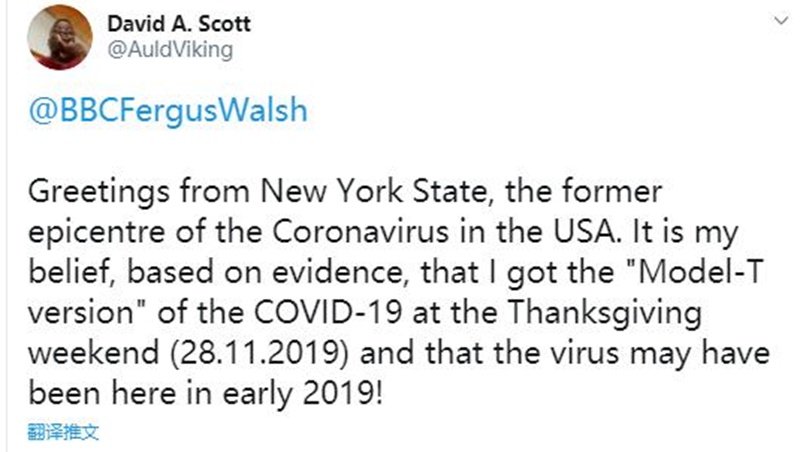Click 'early 2019!' at the tweet end
The width and height of the screenshot is (800, 452).
303,394
